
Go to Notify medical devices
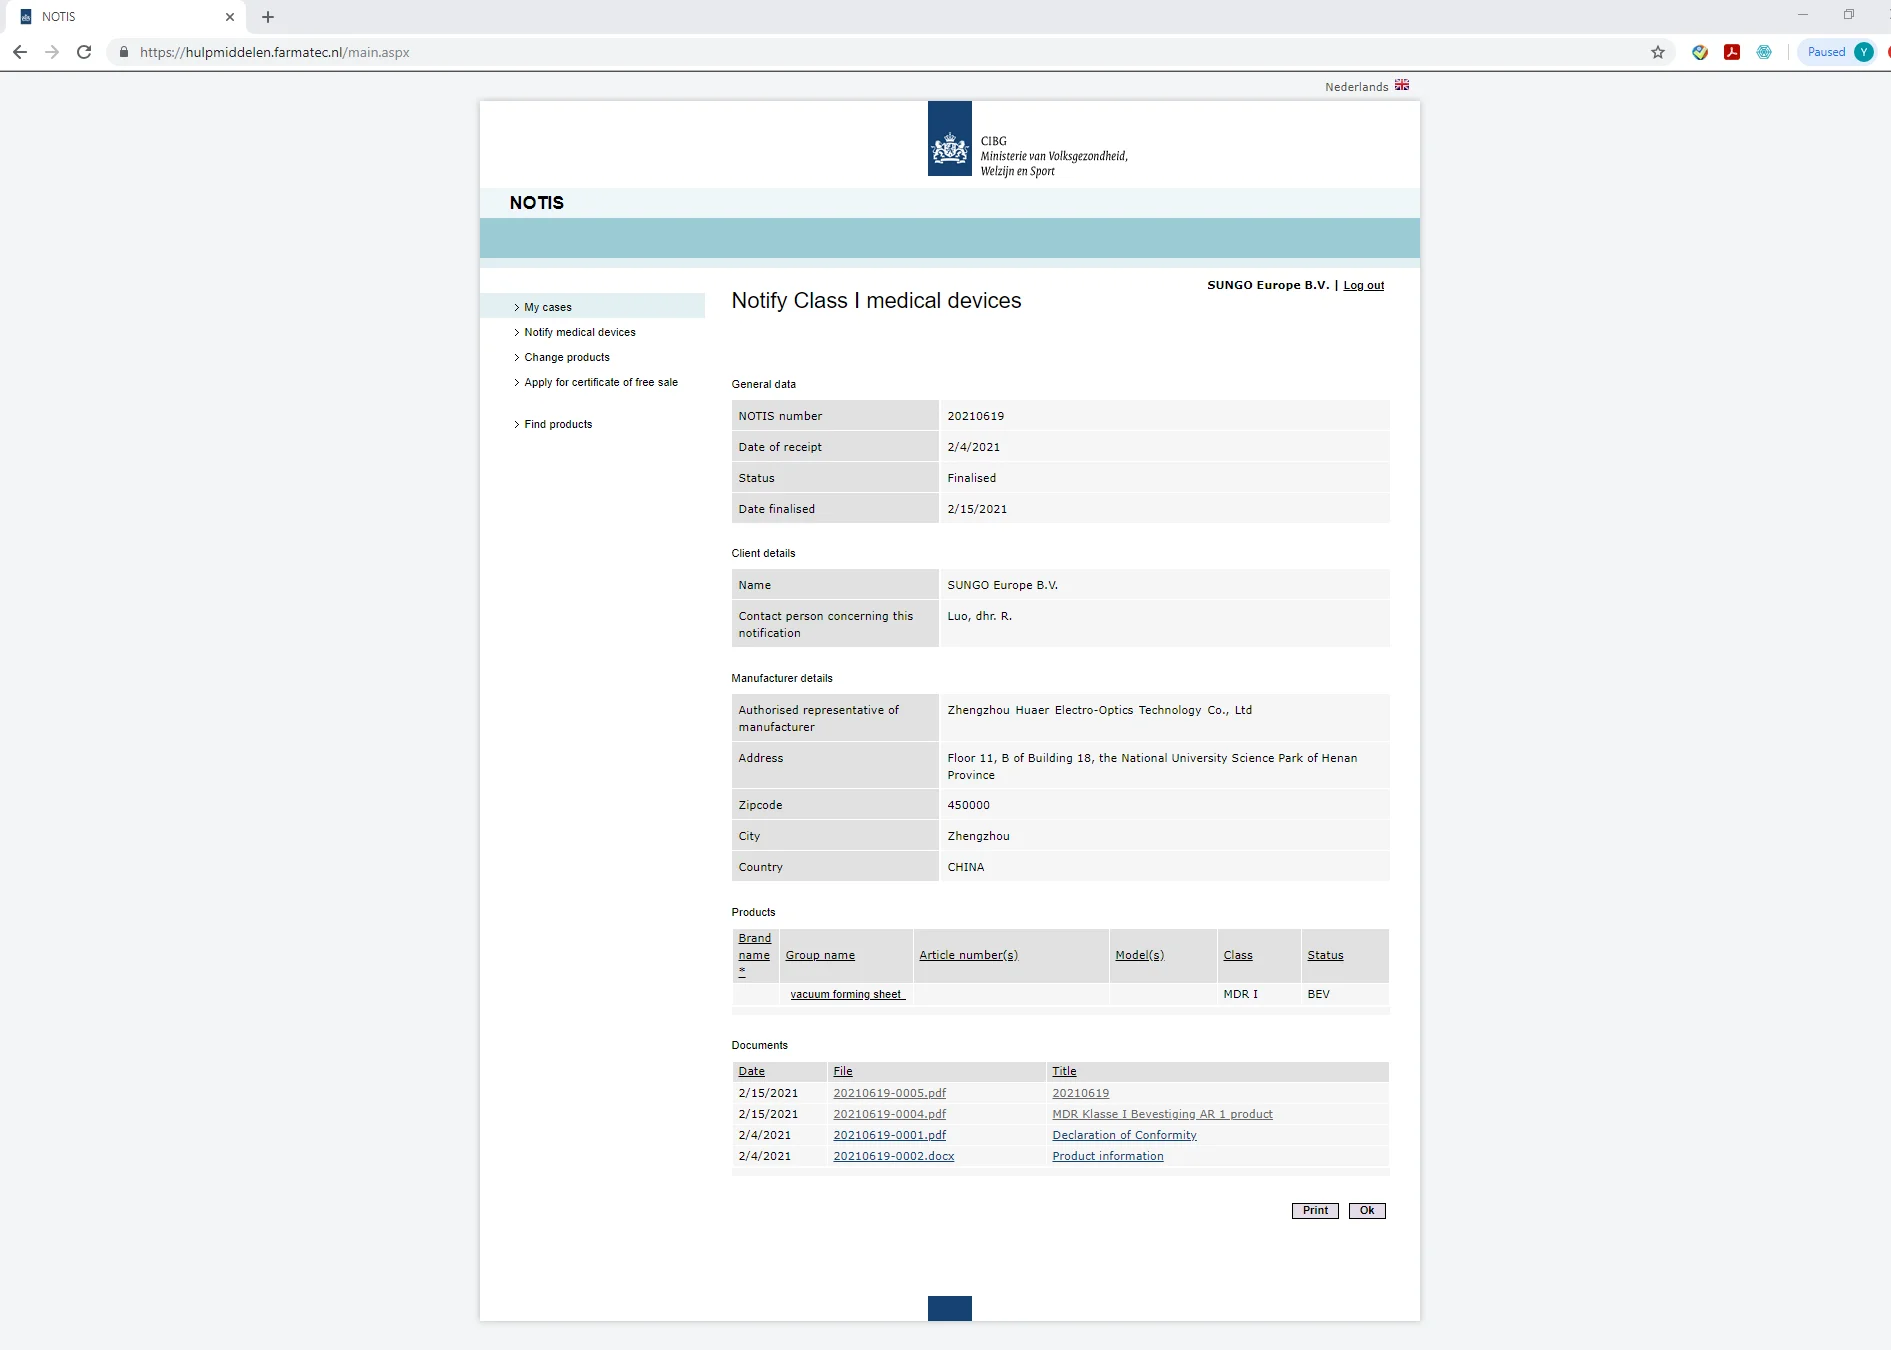click(579, 332)
